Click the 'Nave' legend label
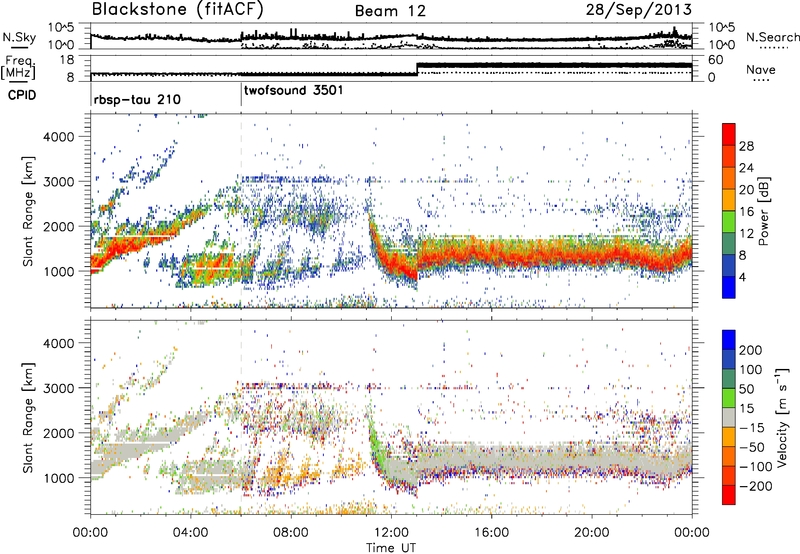This screenshot has height=554, width=800. 761,69
